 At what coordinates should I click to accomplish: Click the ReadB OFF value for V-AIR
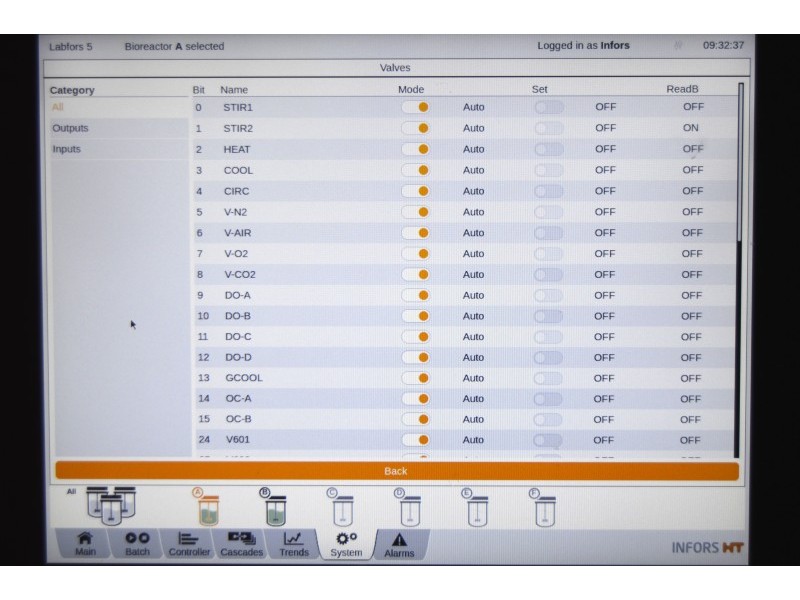[692, 233]
